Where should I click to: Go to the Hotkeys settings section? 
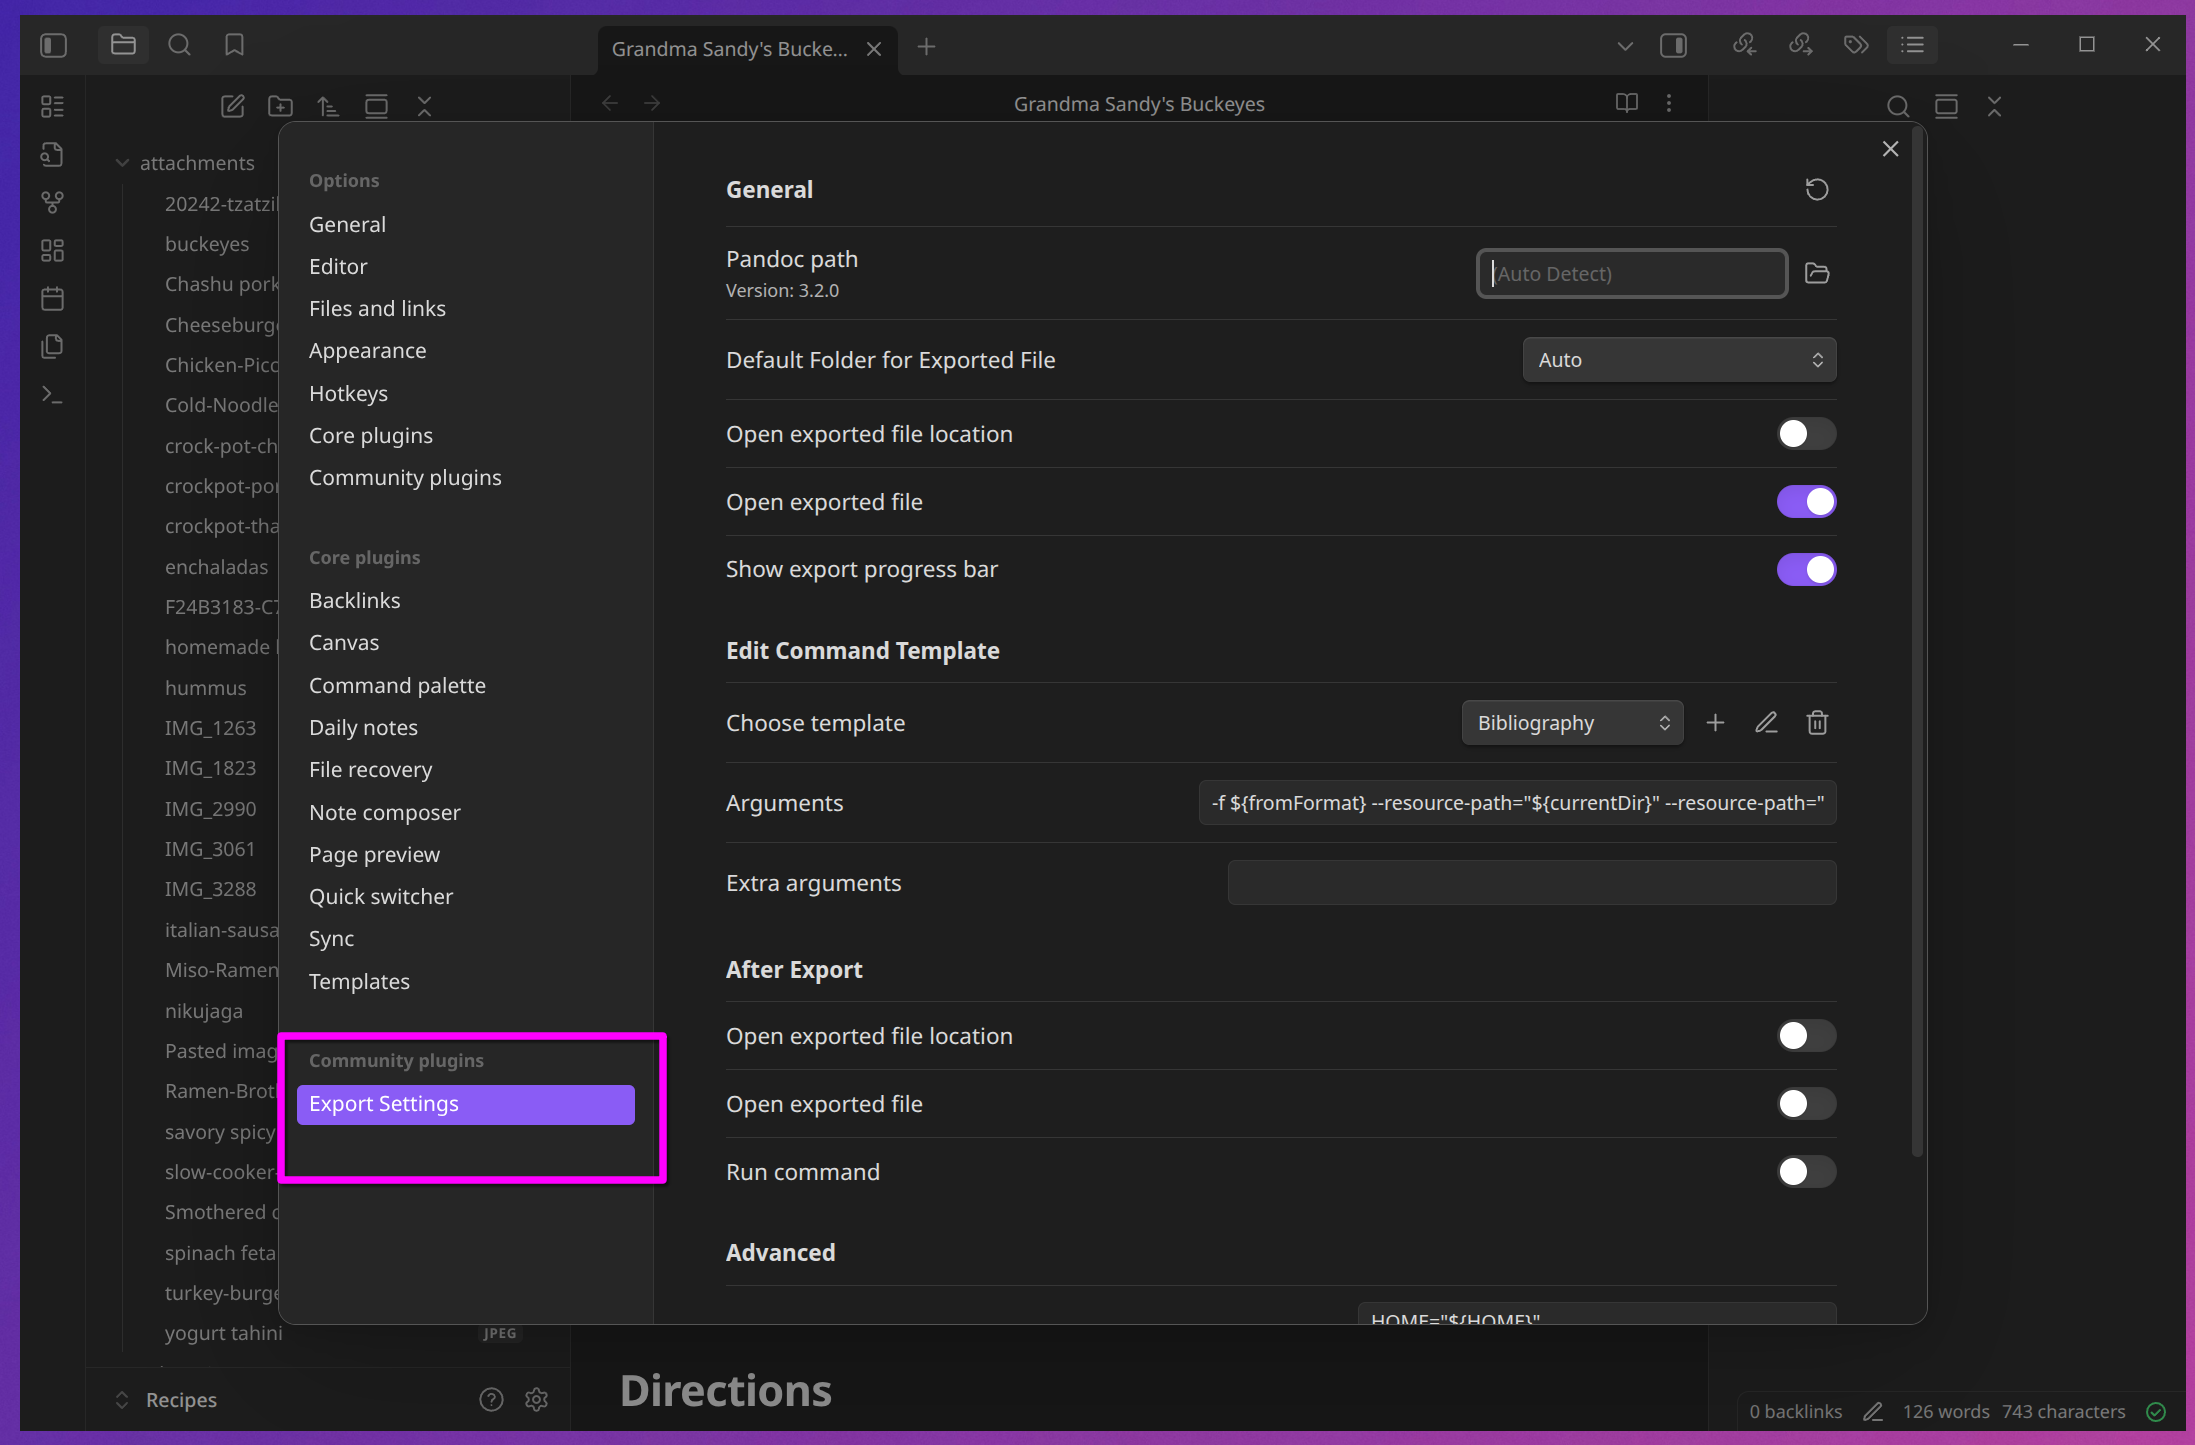pos(348,394)
